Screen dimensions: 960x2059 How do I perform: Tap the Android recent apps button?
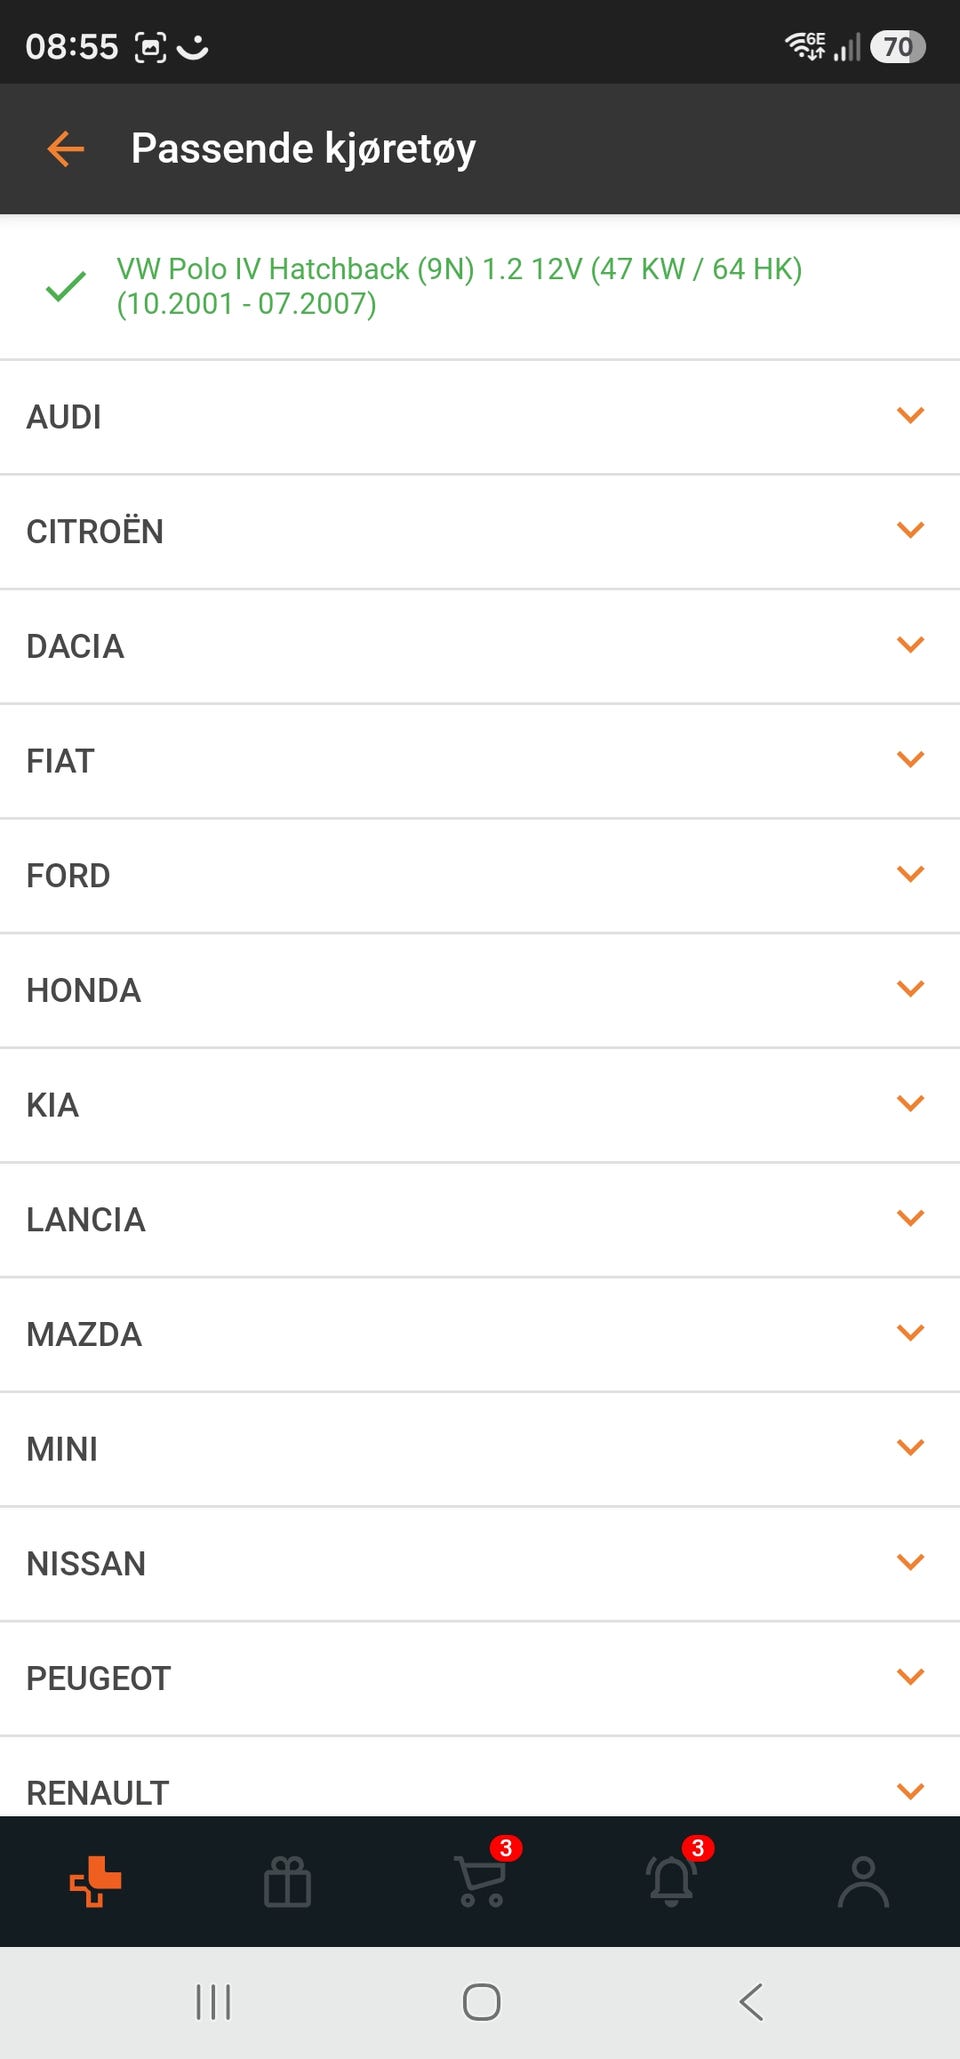pyautogui.click(x=213, y=2002)
